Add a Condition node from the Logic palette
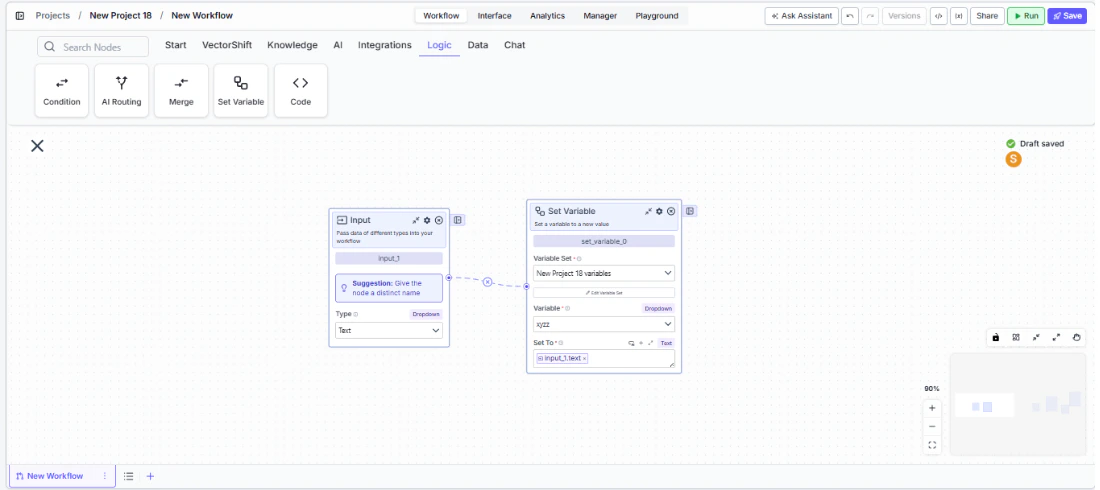Viewport: 1100px width, 490px height. click(62, 91)
